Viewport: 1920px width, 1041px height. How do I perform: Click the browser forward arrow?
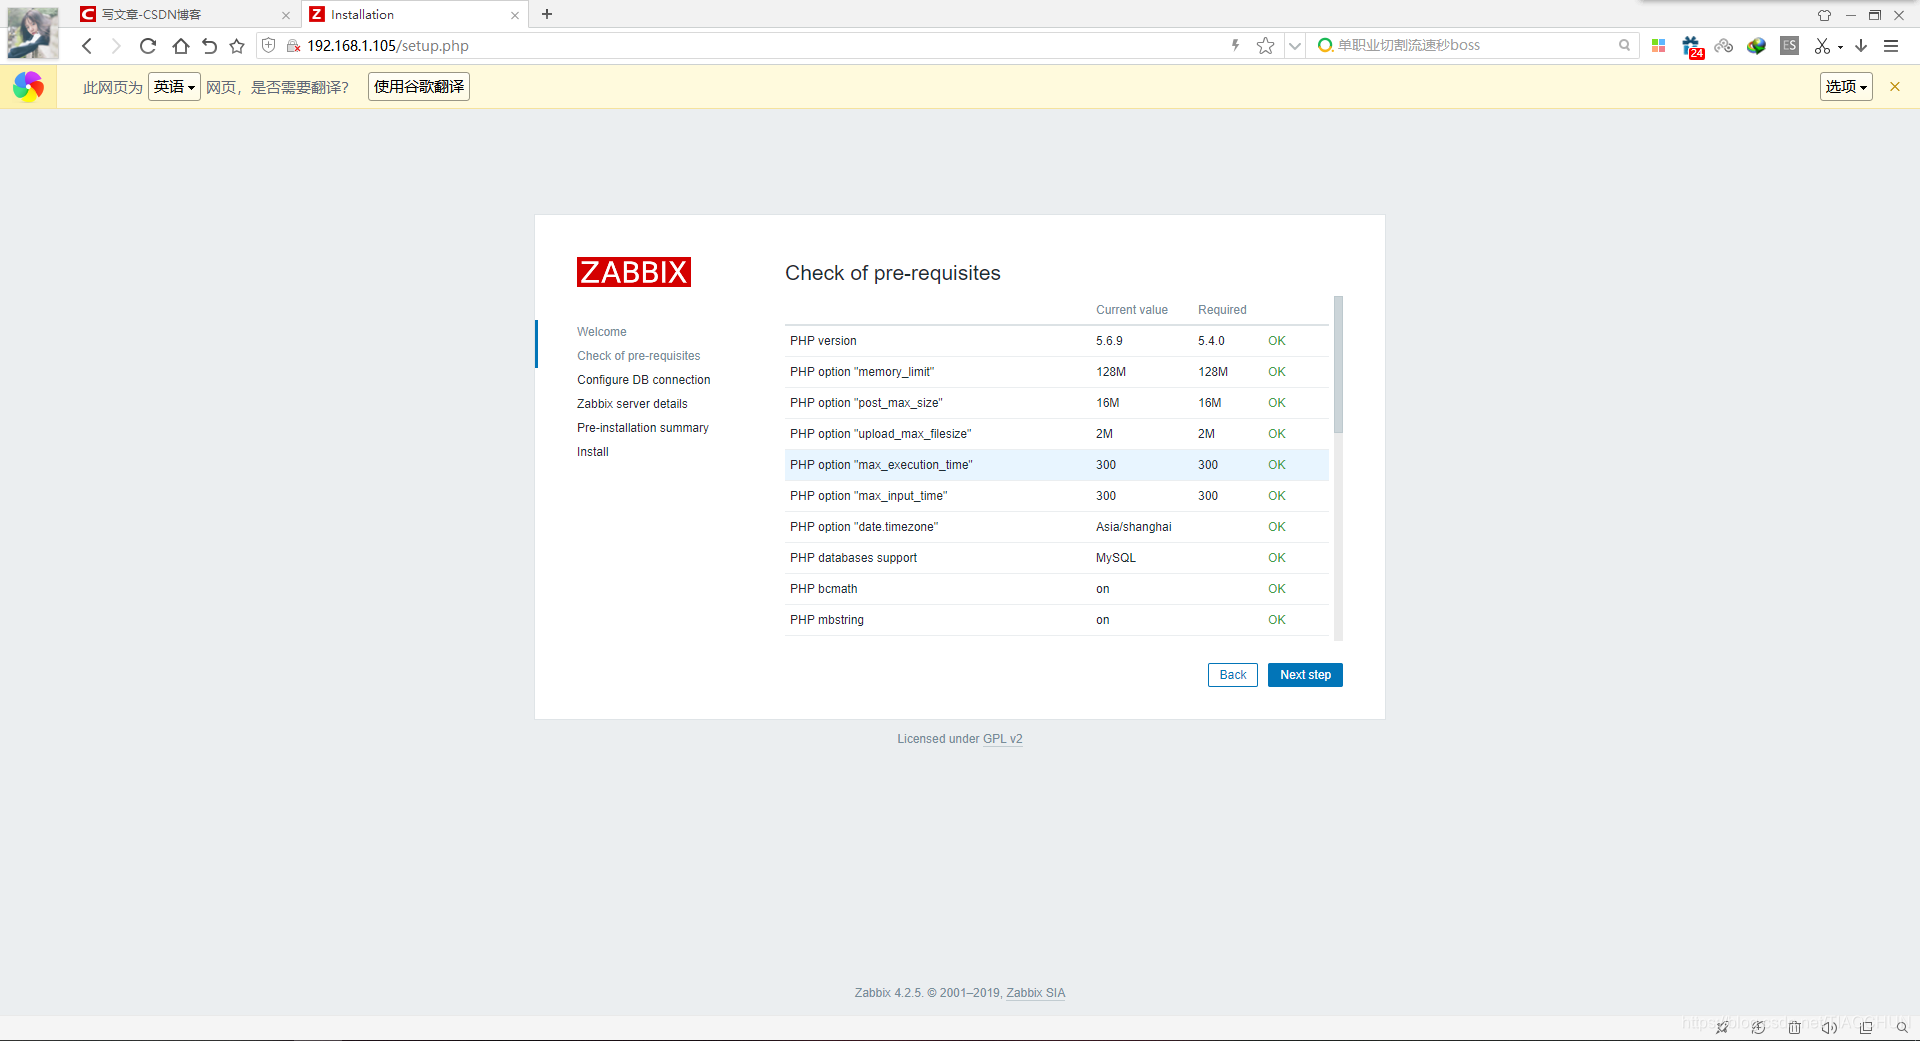116,46
